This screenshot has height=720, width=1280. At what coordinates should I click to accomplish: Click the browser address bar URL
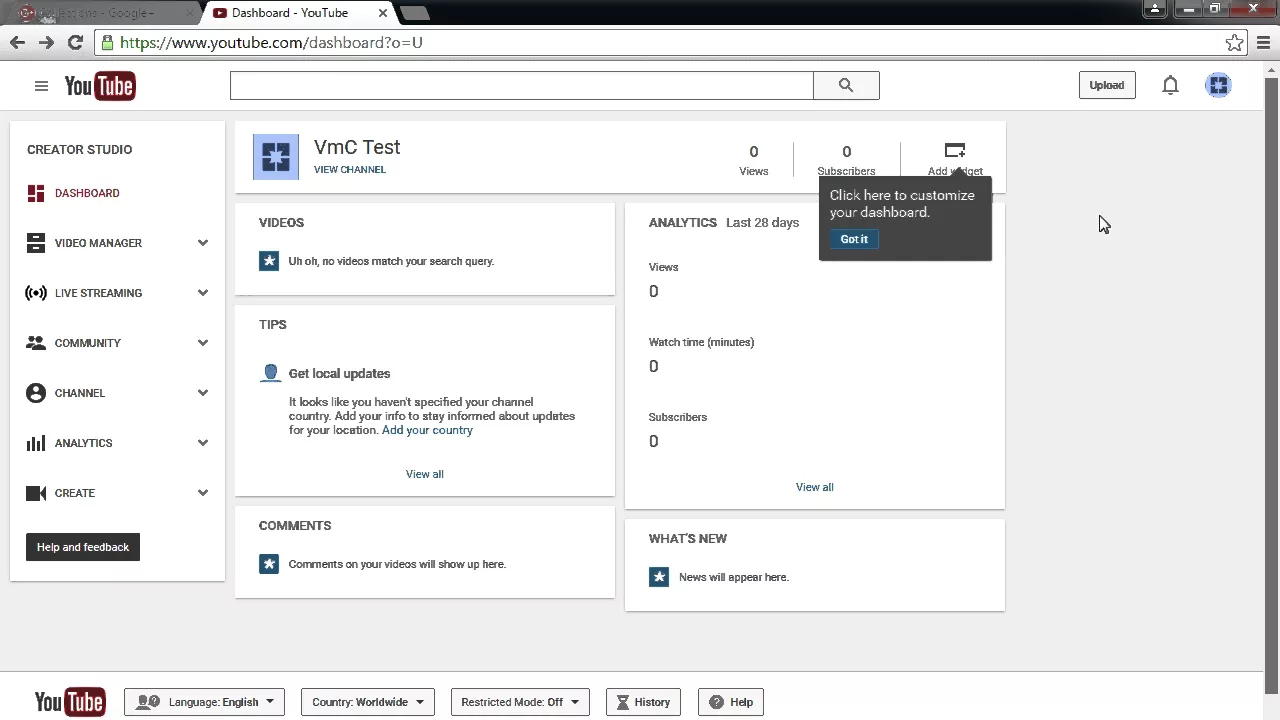pos(271,43)
